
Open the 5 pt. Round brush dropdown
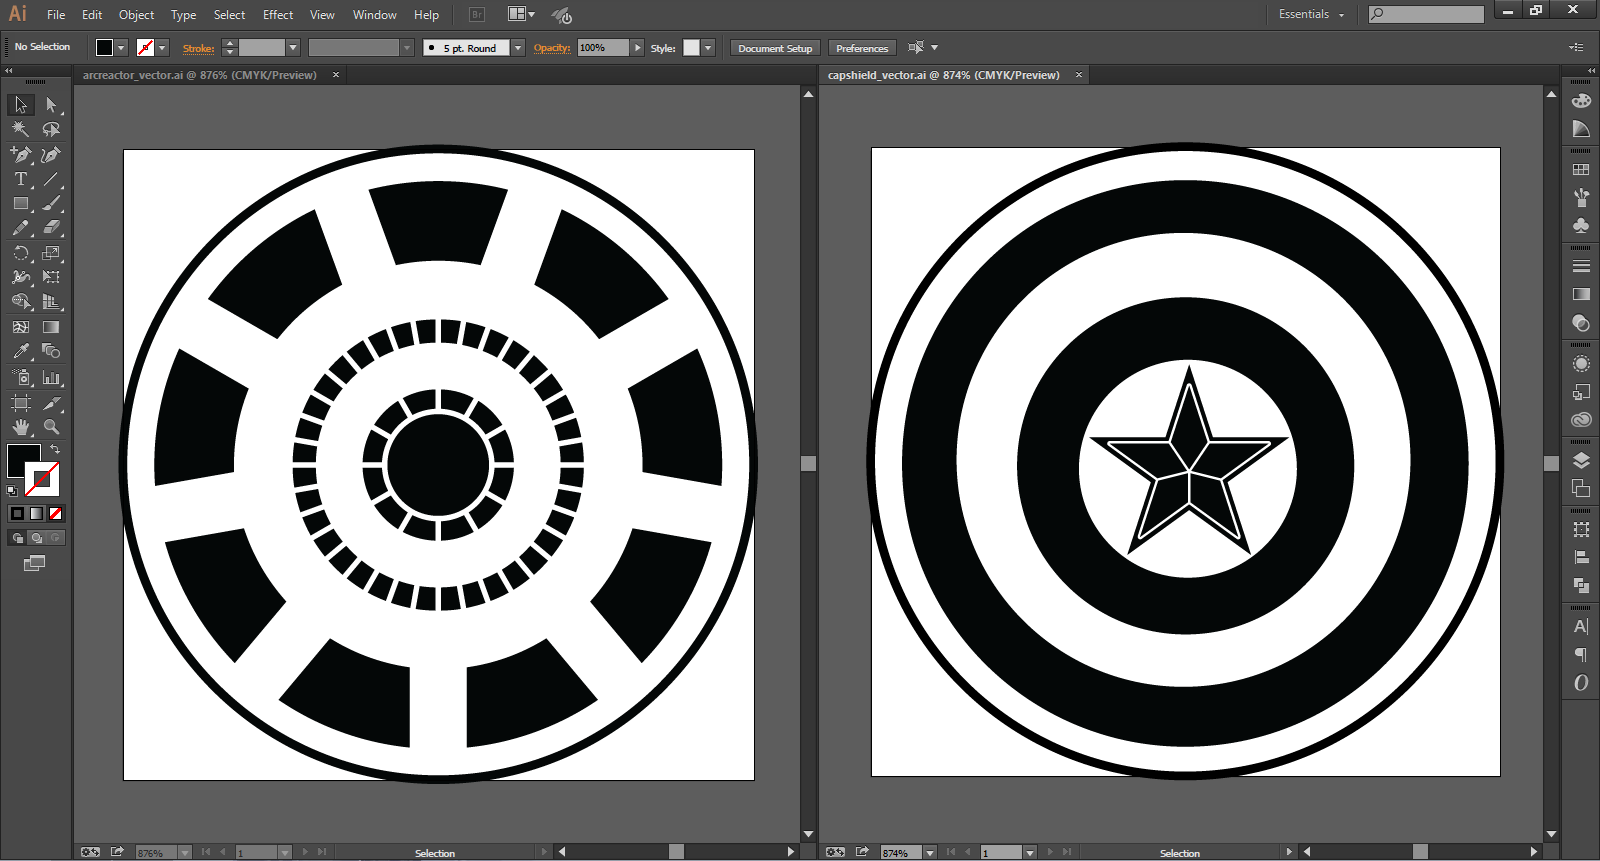(x=518, y=48)
